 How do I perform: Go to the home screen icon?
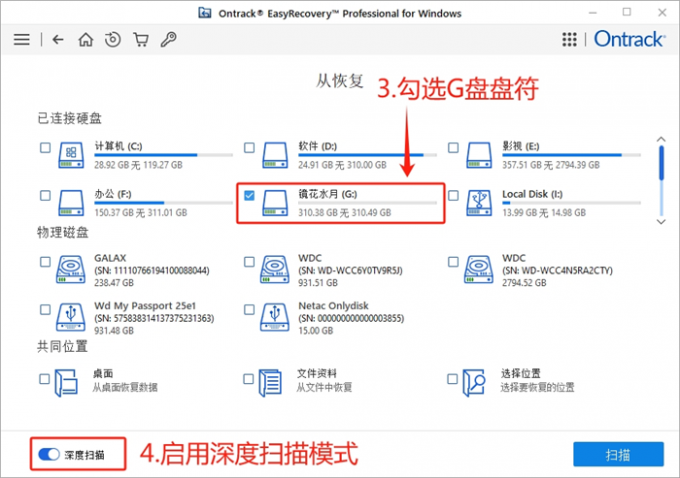[x=85, y=40]
